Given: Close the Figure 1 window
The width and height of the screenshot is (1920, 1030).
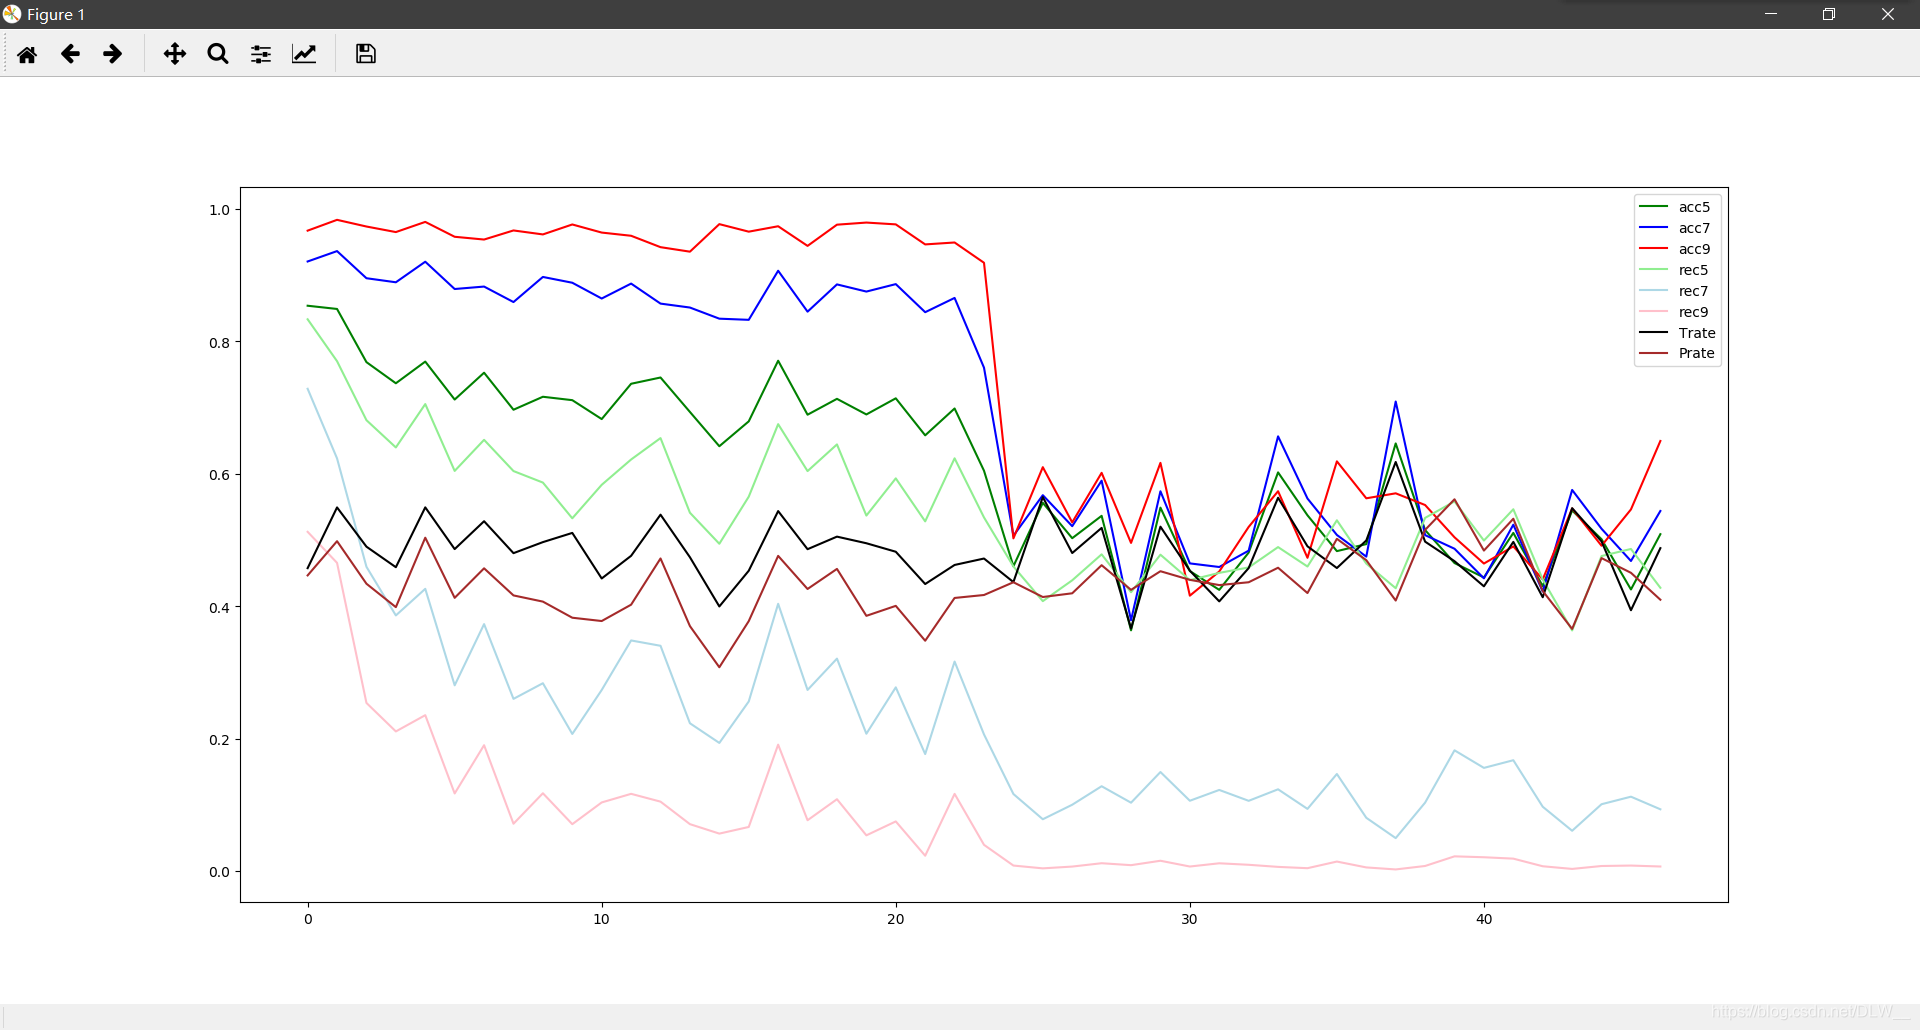Looking at the screenshot, I should coord(1888,14).
